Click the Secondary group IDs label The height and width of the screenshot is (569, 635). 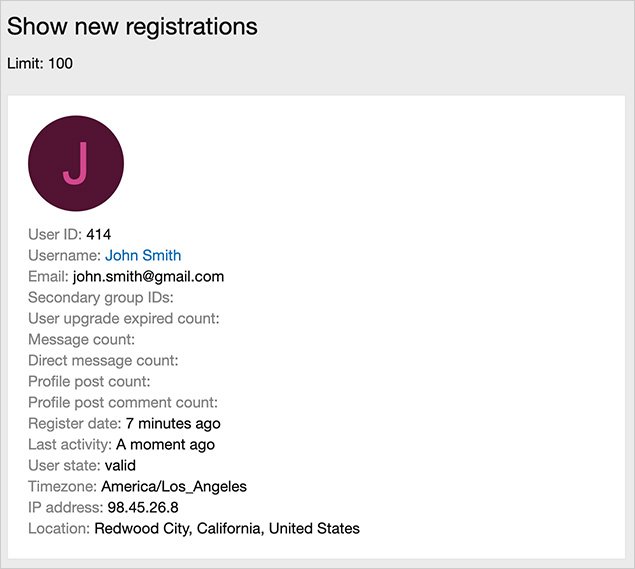(101, 298)
